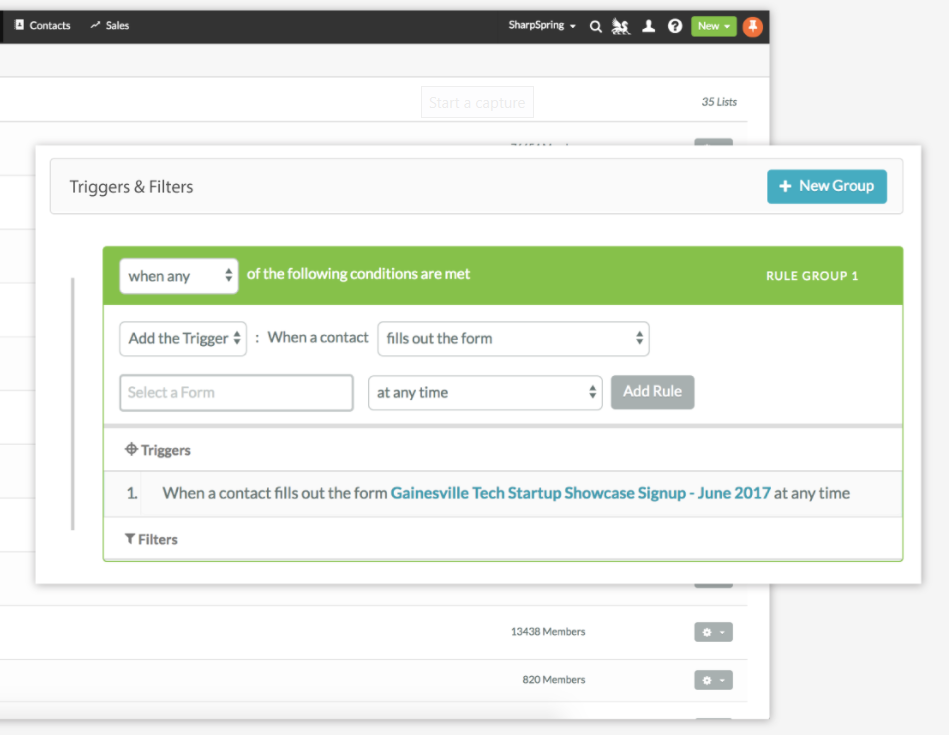The image size is (949, 735).
Task: Open gear menu for 13438 Members list
Action: [713, 632]
